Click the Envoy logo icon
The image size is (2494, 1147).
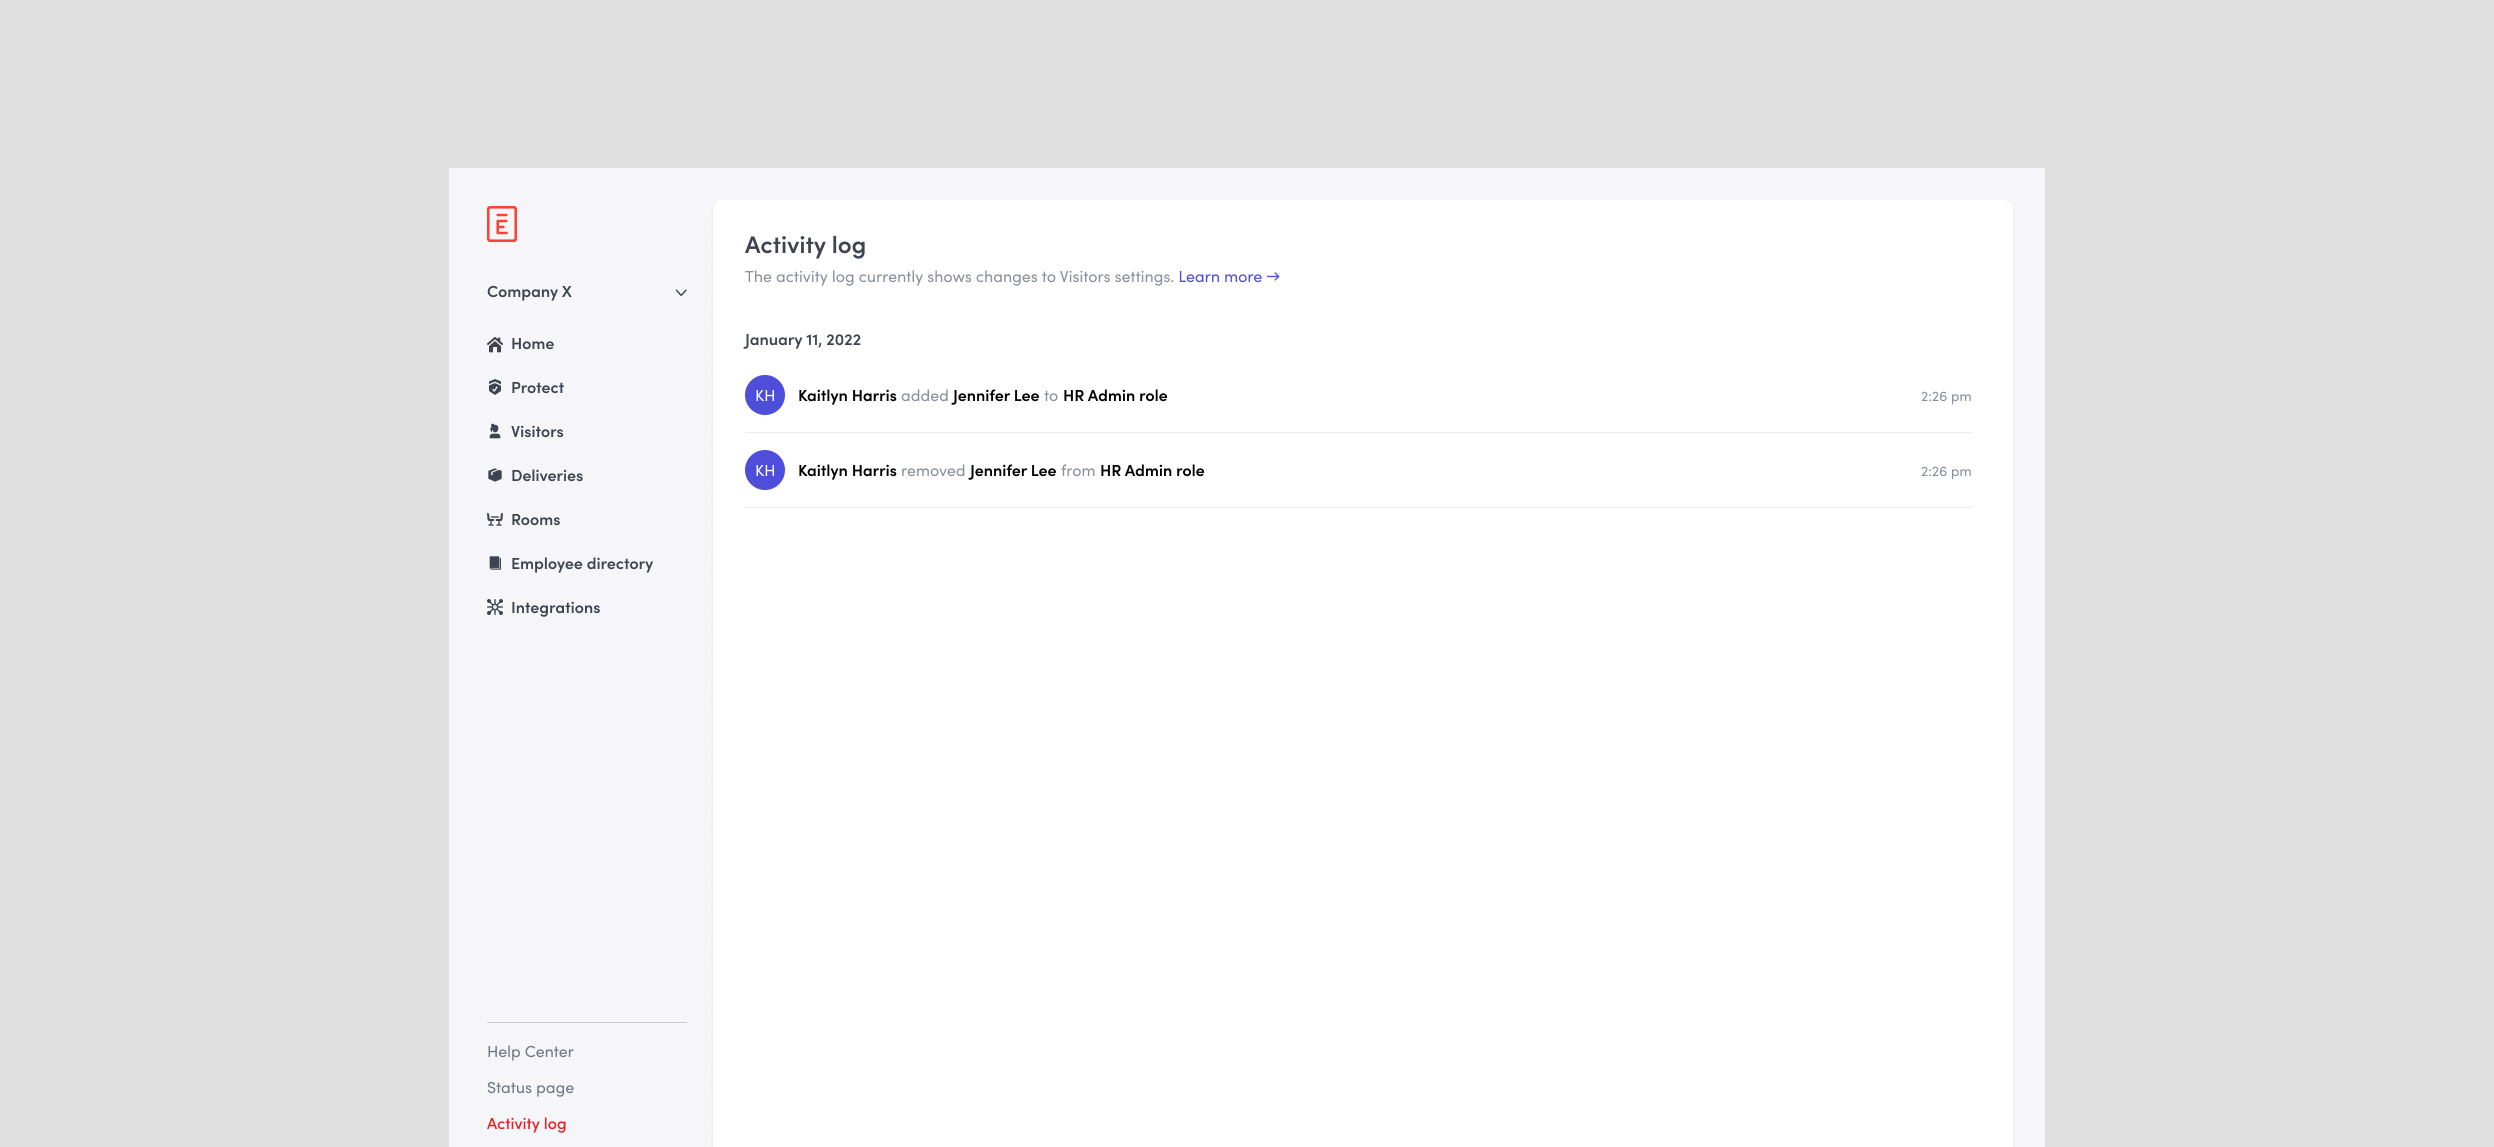(501, 224)
